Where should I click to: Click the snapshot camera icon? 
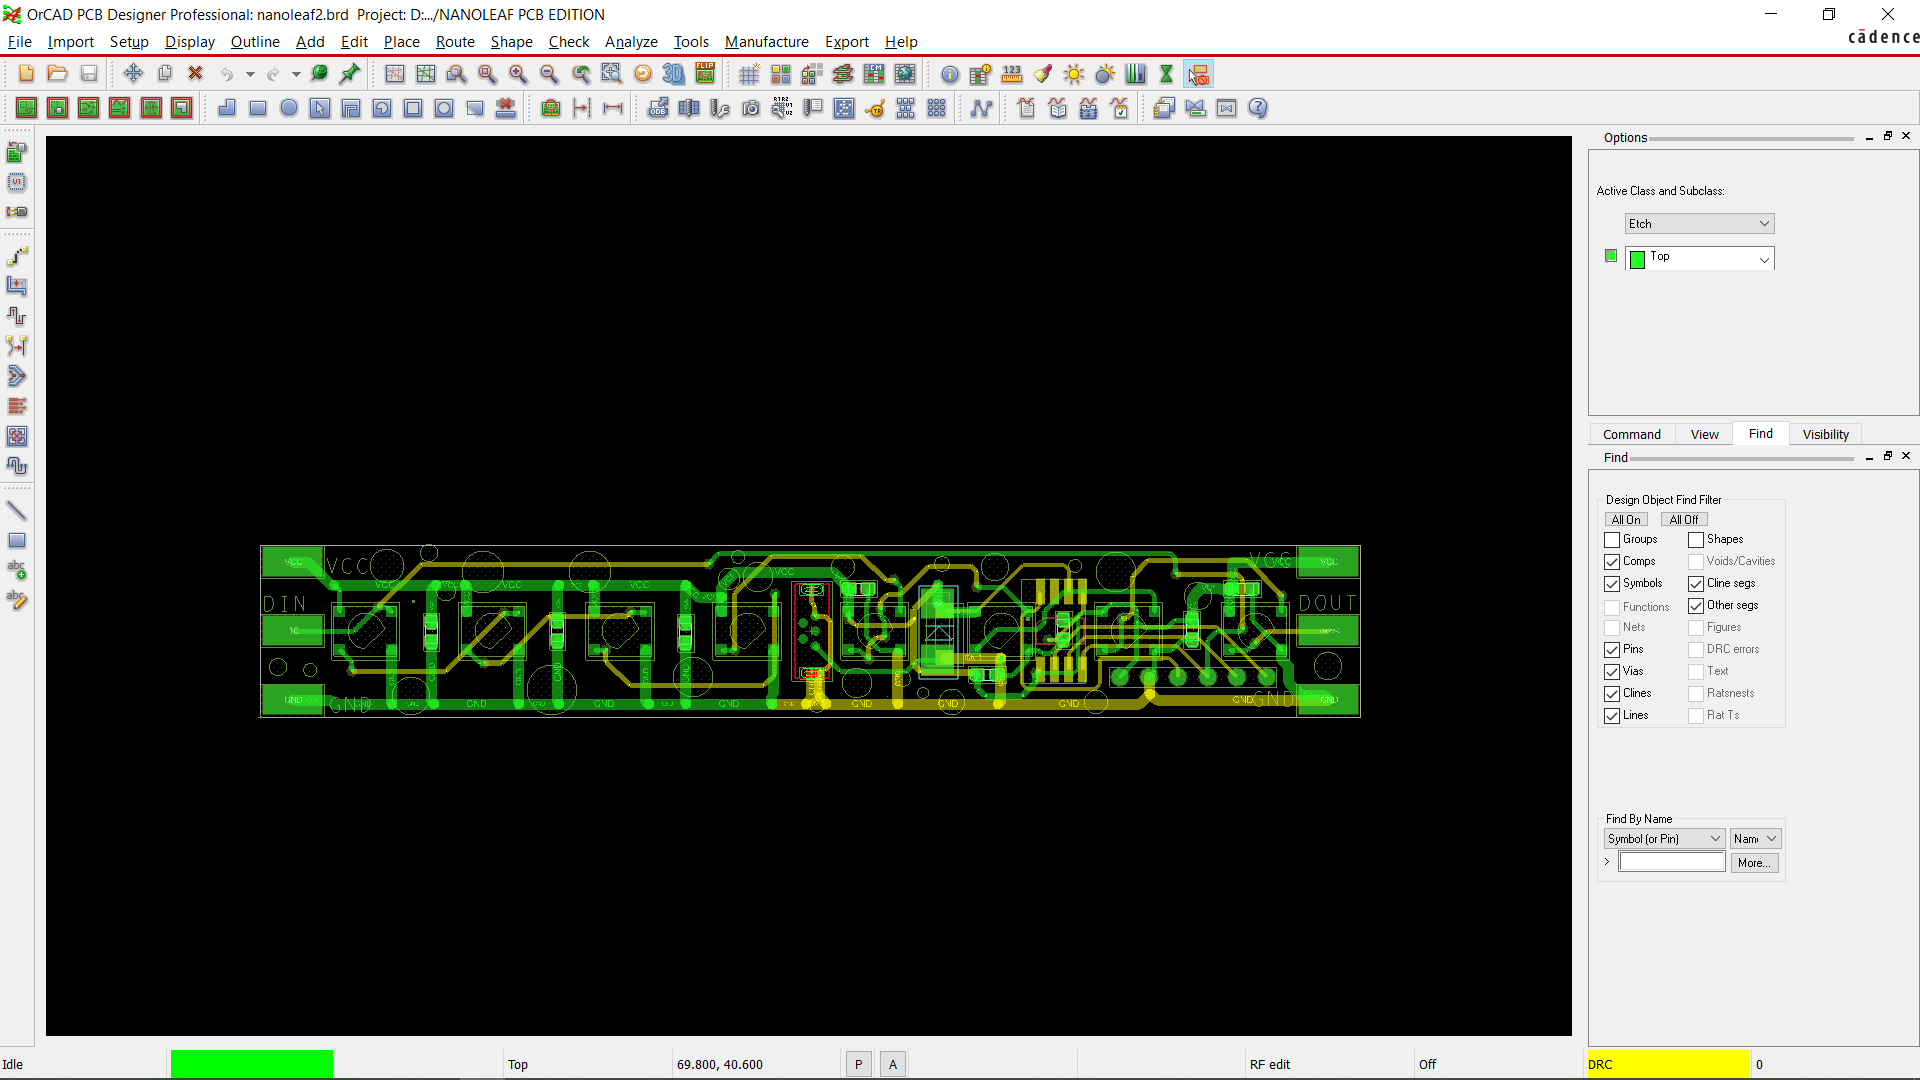pos(751,109)
